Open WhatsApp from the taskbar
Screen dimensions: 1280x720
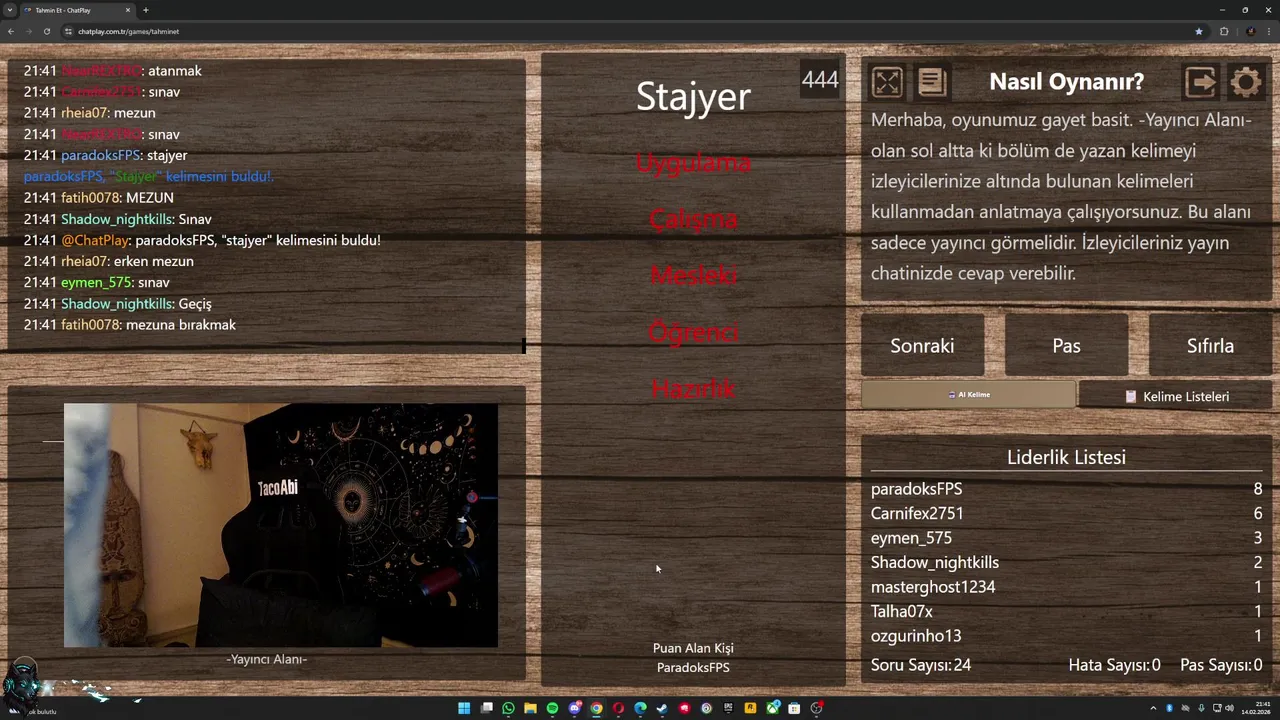coord(508,708)
